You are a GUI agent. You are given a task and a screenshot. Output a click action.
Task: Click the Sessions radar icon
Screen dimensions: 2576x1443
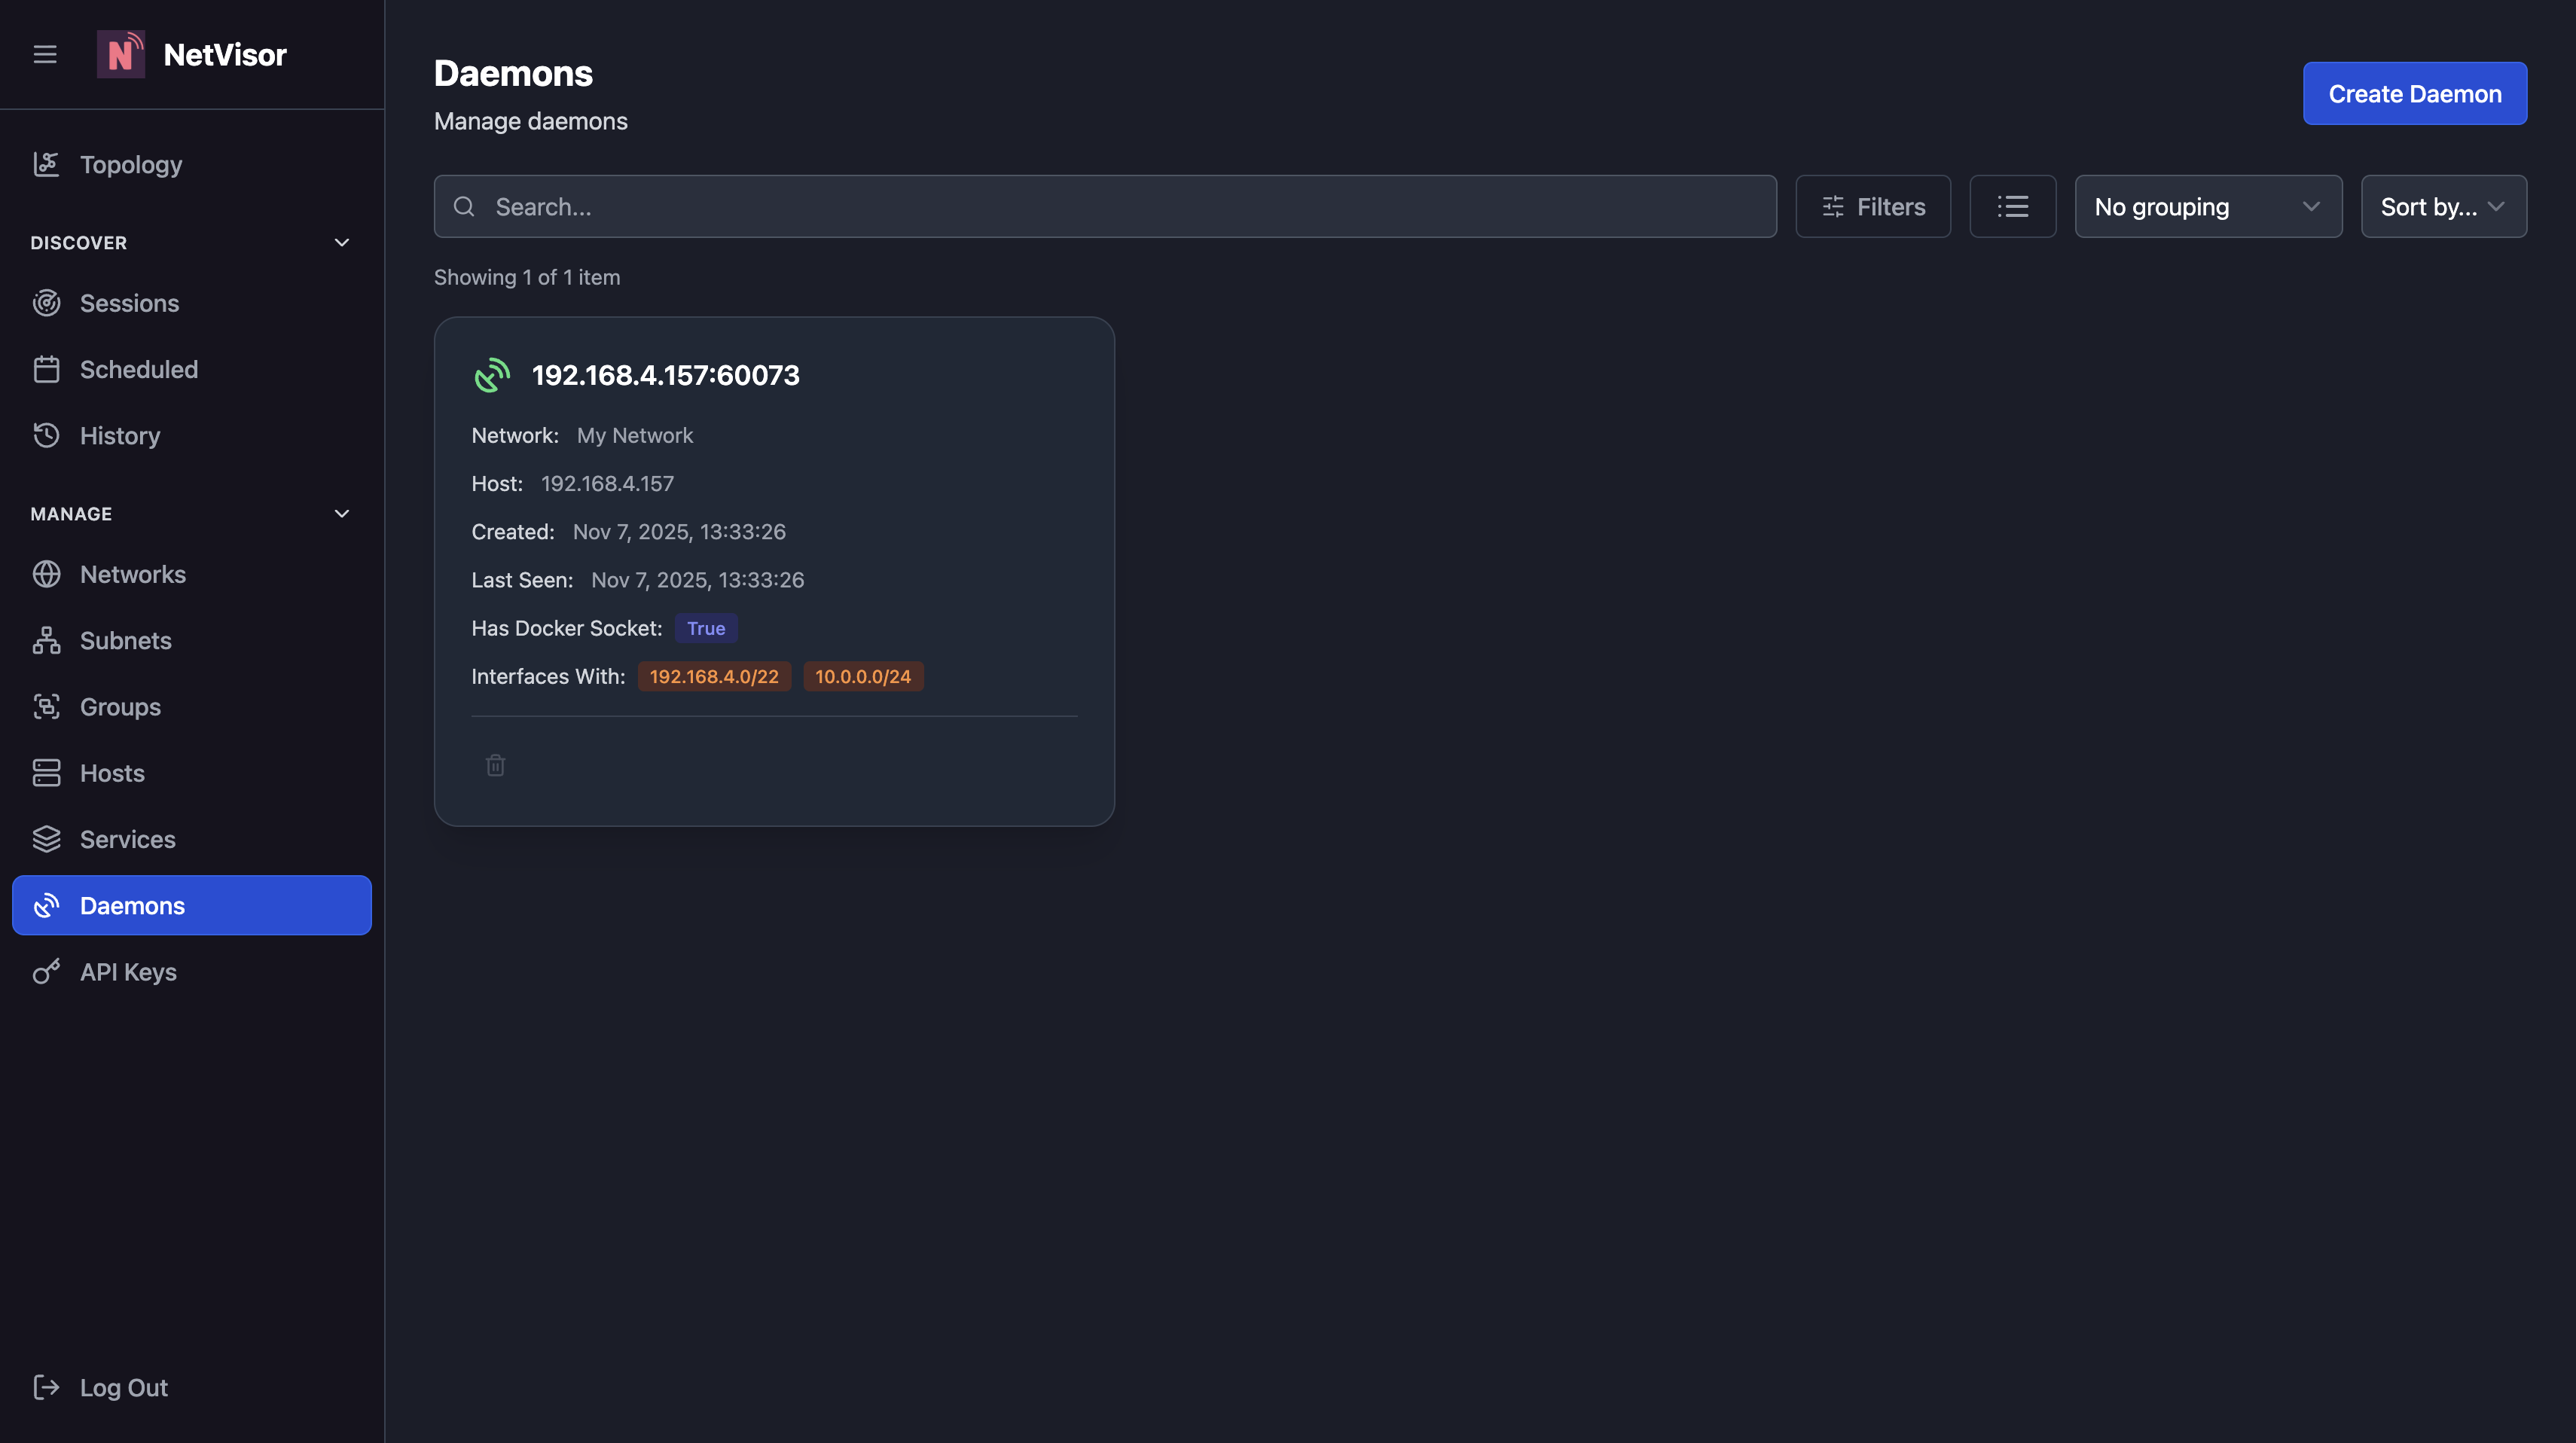point(46,303)
